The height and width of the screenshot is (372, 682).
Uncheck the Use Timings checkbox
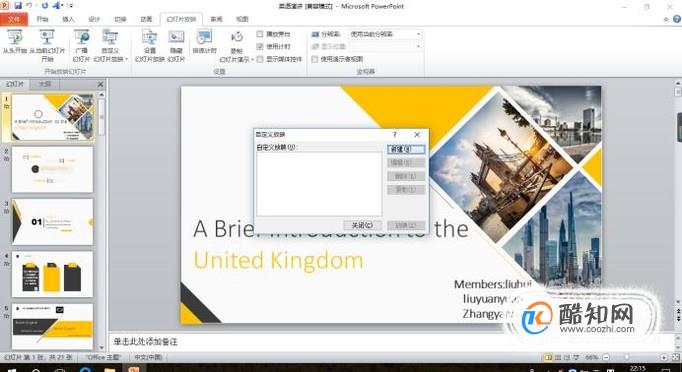[260, 46]
